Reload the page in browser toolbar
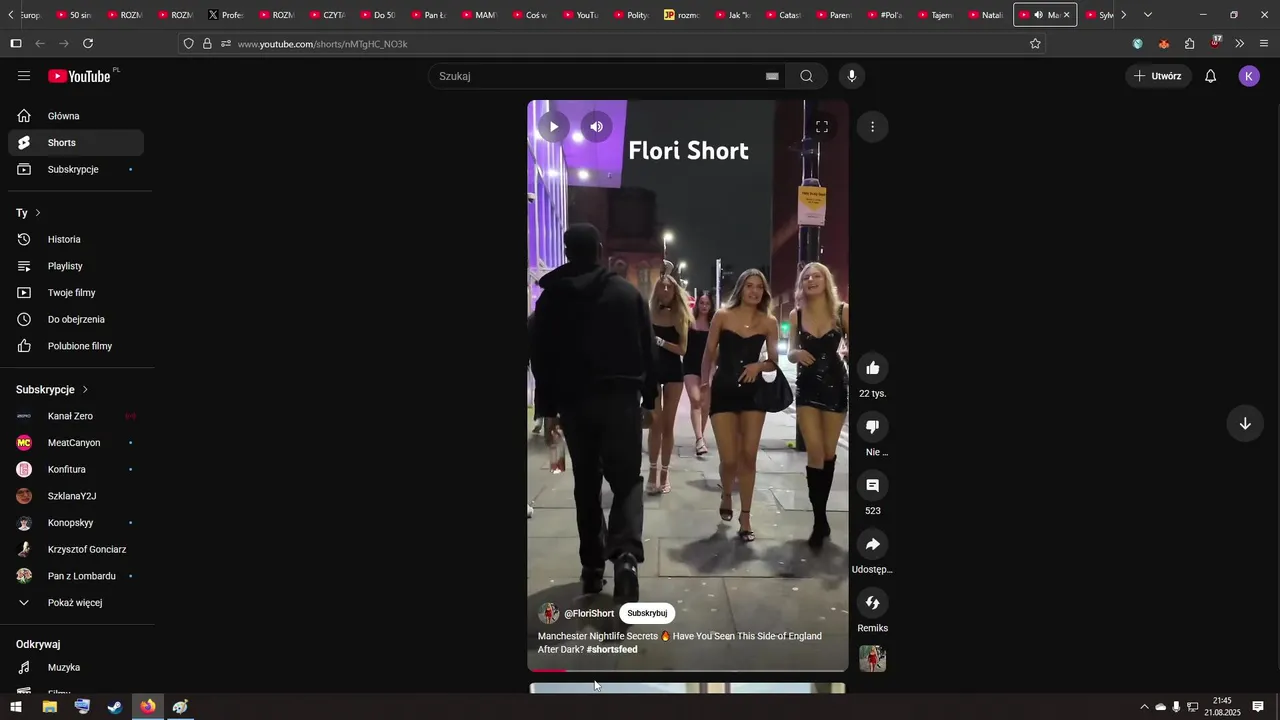Viewport: 1280px width, 720px height. pyautogui.click(x=88, y=44)
